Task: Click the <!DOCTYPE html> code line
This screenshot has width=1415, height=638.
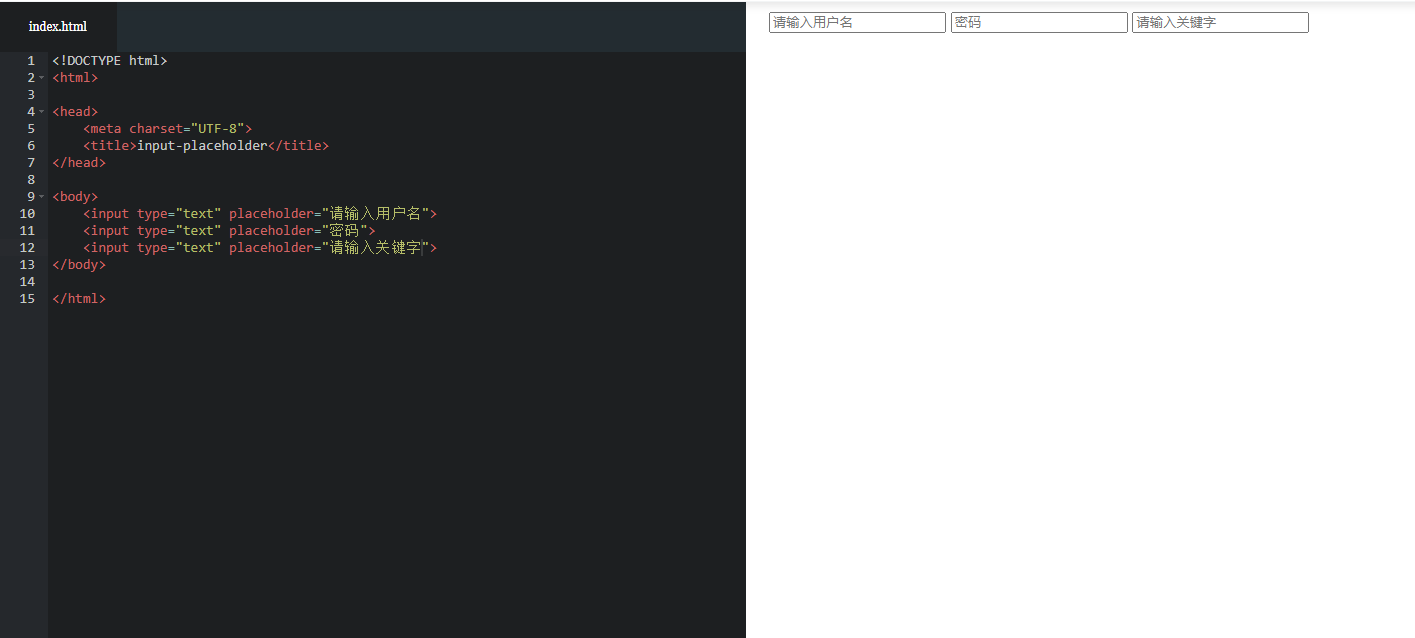Action: (x=110, y=60)
